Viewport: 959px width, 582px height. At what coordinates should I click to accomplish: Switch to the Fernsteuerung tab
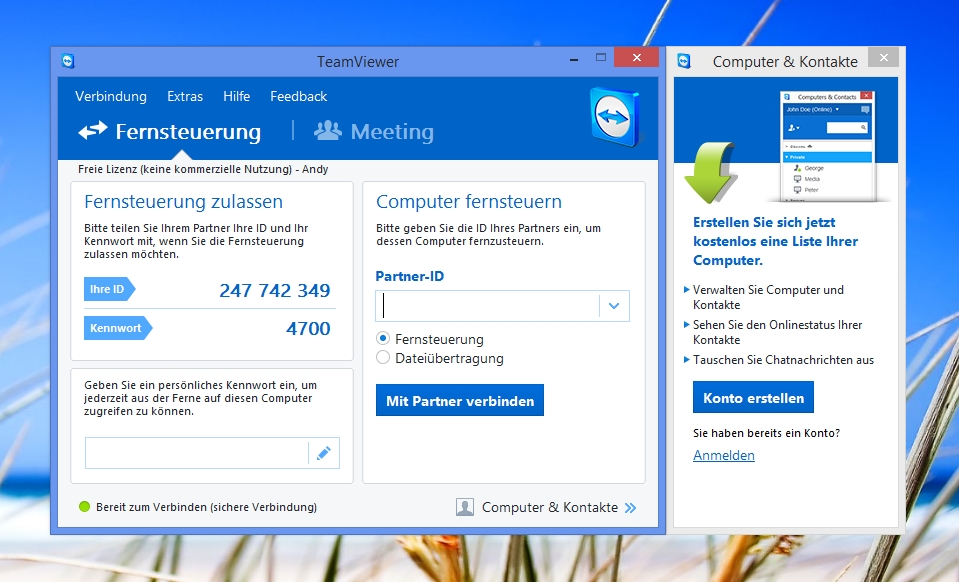coord(170,131)
